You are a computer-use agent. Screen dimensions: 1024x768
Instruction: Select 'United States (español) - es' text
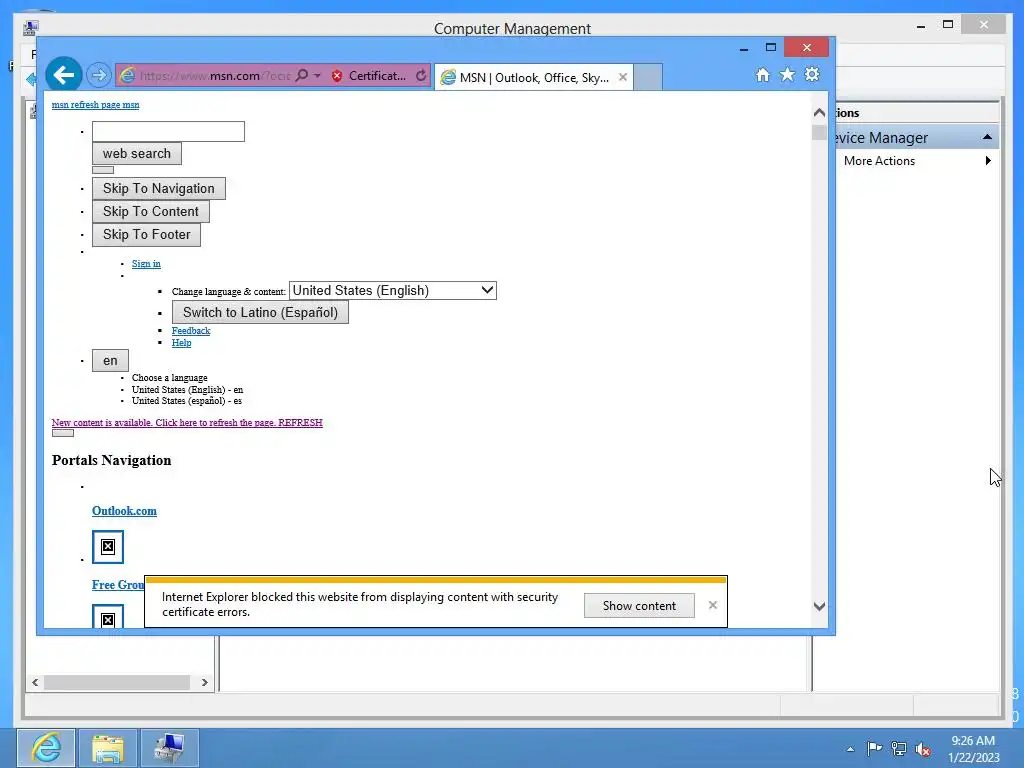pos(187,401)
